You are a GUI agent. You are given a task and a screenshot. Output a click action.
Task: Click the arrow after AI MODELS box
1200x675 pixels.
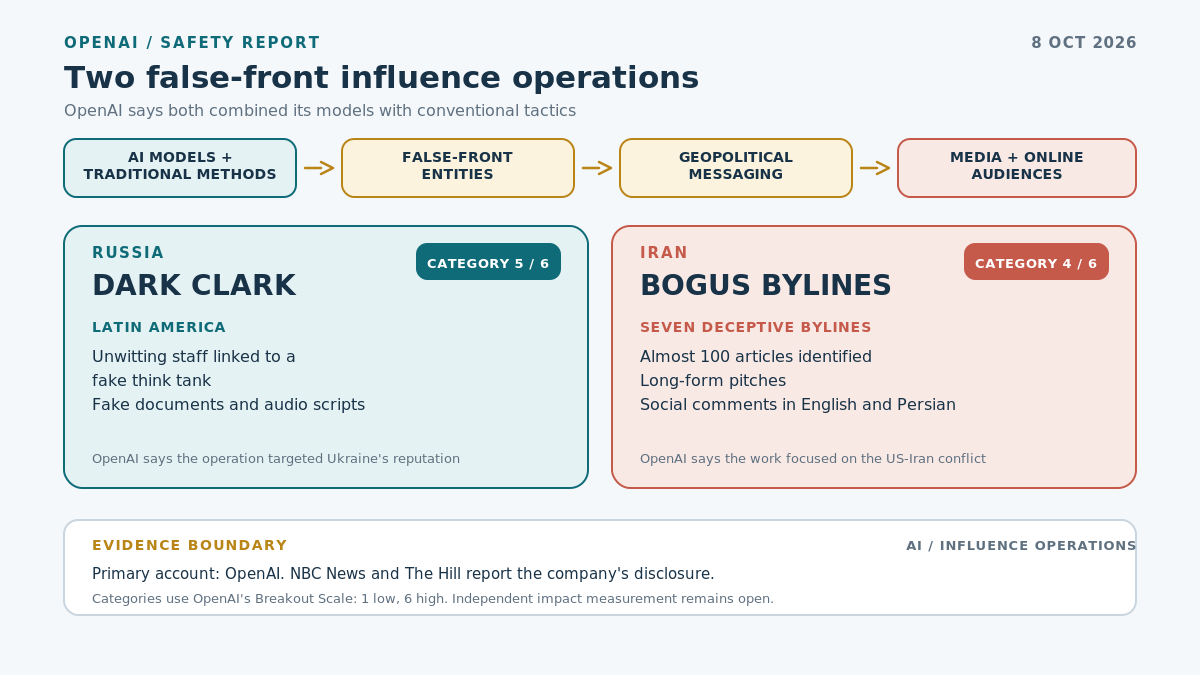click(x=319, y=168)
